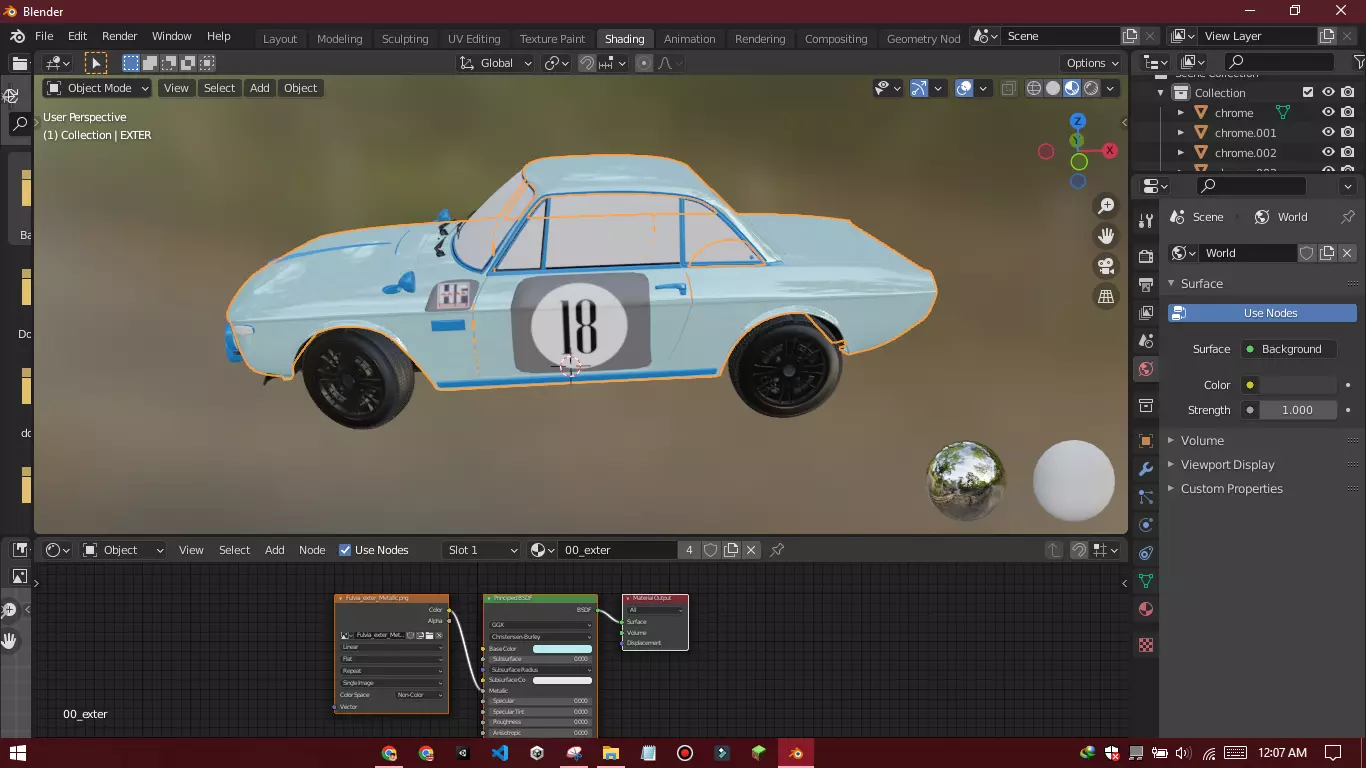Screen dimensions: 1366x768
Task: Select solid viewport shading
Action: [x=1053, y=88]
